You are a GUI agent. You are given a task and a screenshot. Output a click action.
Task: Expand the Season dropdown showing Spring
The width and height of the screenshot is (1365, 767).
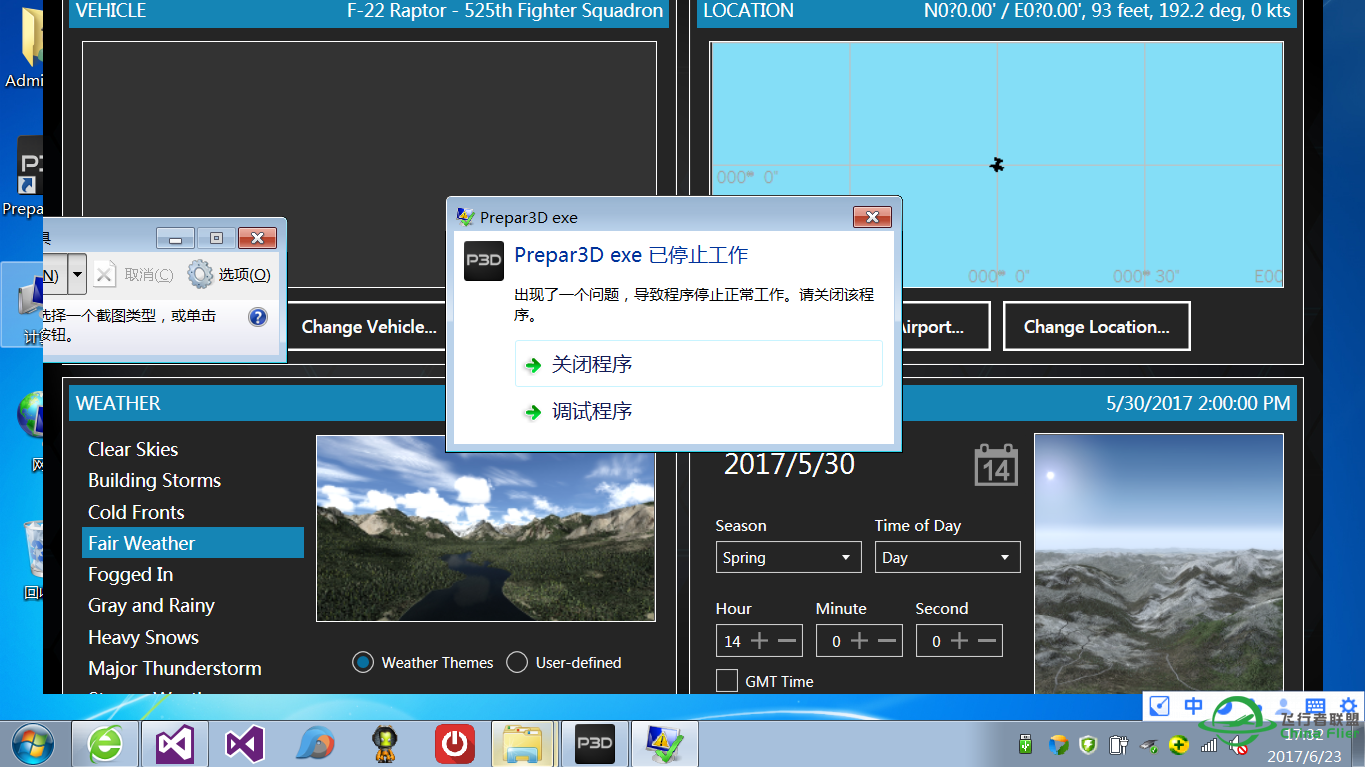[x=788, y=557]
